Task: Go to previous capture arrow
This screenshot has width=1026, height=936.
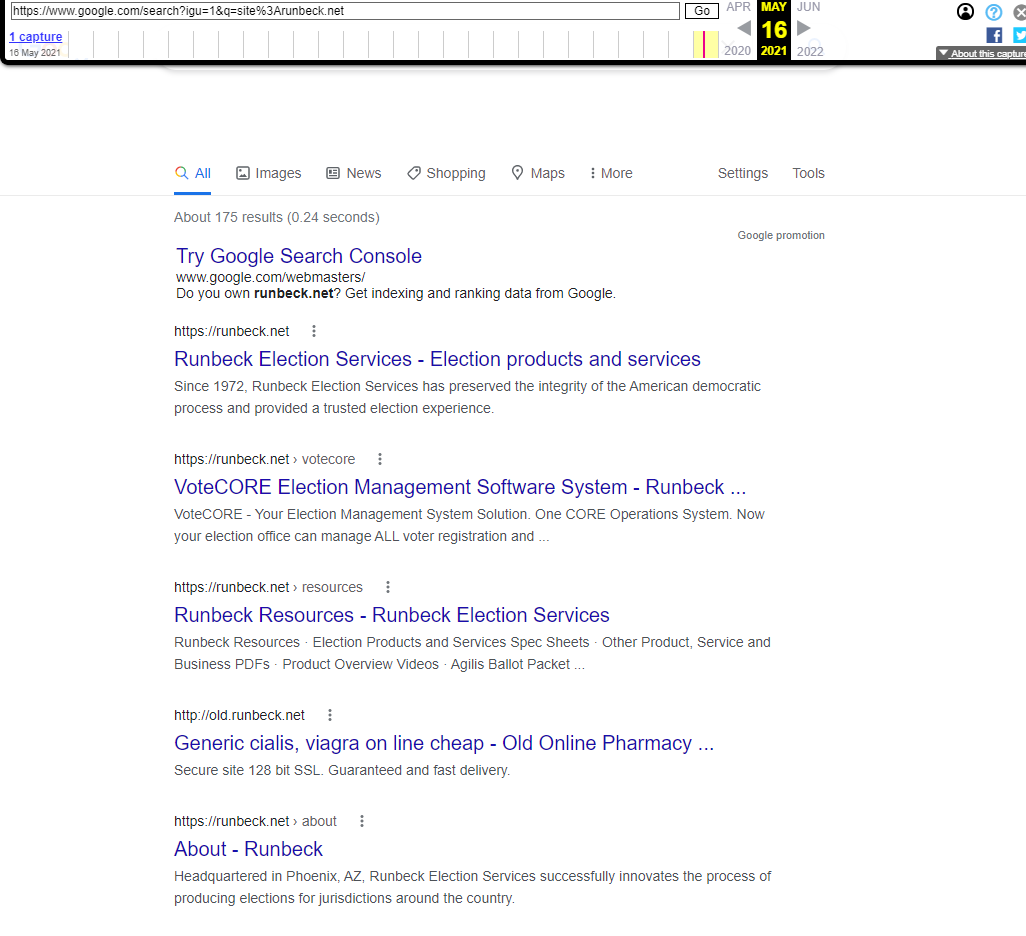Action: (744, 28)
